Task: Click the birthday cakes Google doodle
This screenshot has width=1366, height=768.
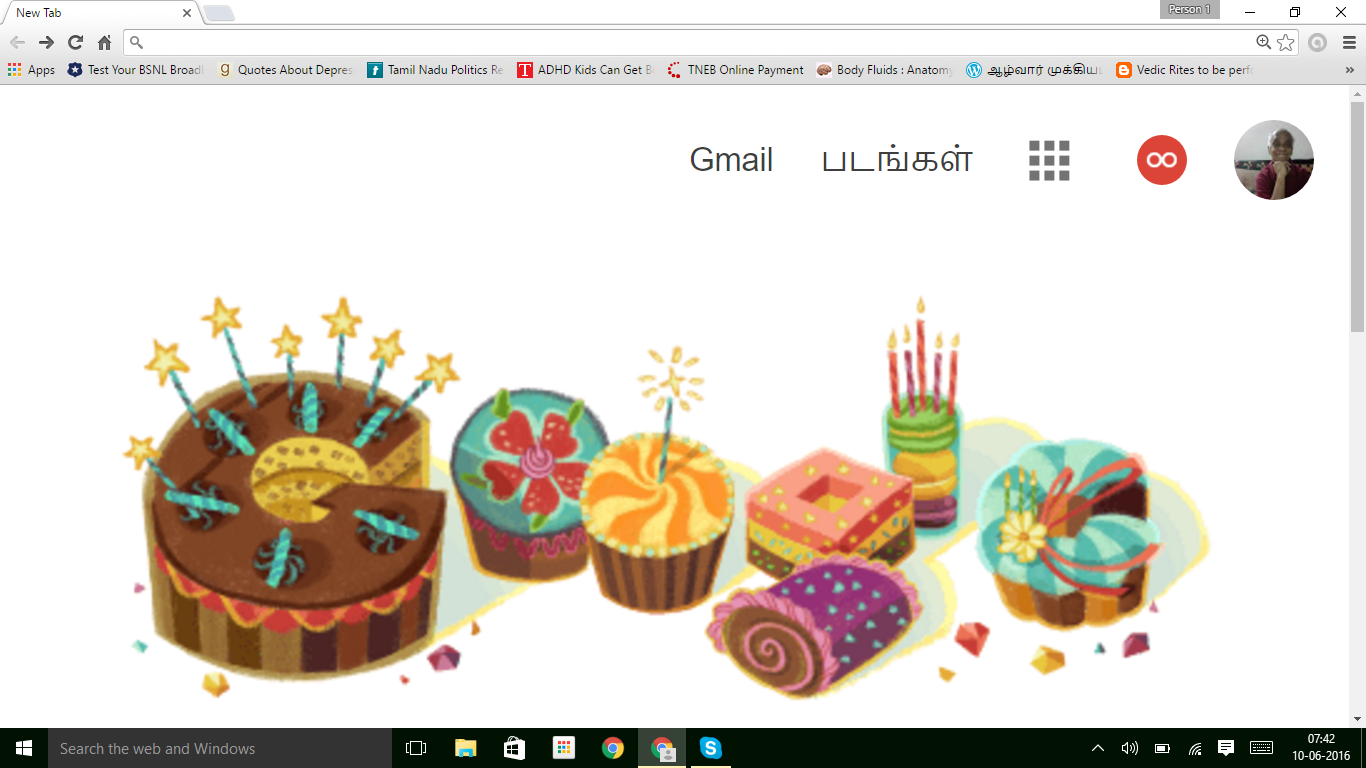Action: coord(668,495)
